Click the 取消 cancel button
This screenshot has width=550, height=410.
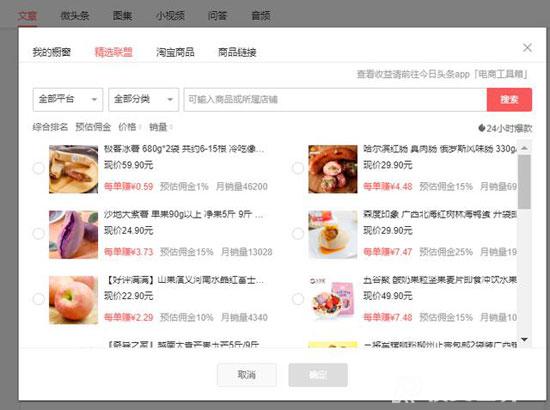(247, 375)
